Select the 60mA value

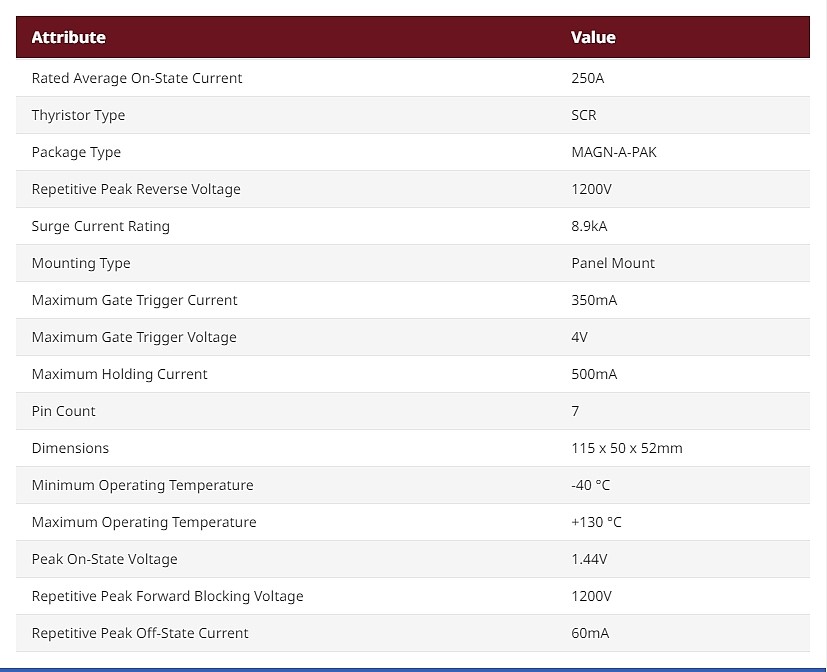click(x=590, y=632)
